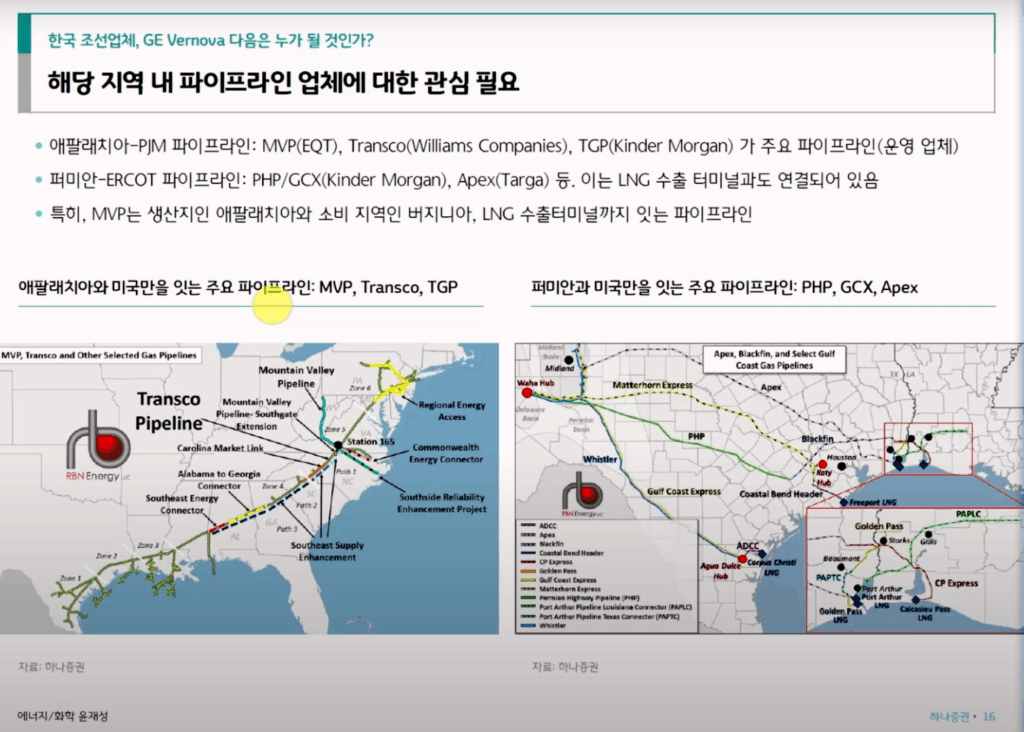The height and width of the screenshot is (732, 1024).
Task: Click the 'Matterhorn Express' label on the map
Action: (652, 385)
